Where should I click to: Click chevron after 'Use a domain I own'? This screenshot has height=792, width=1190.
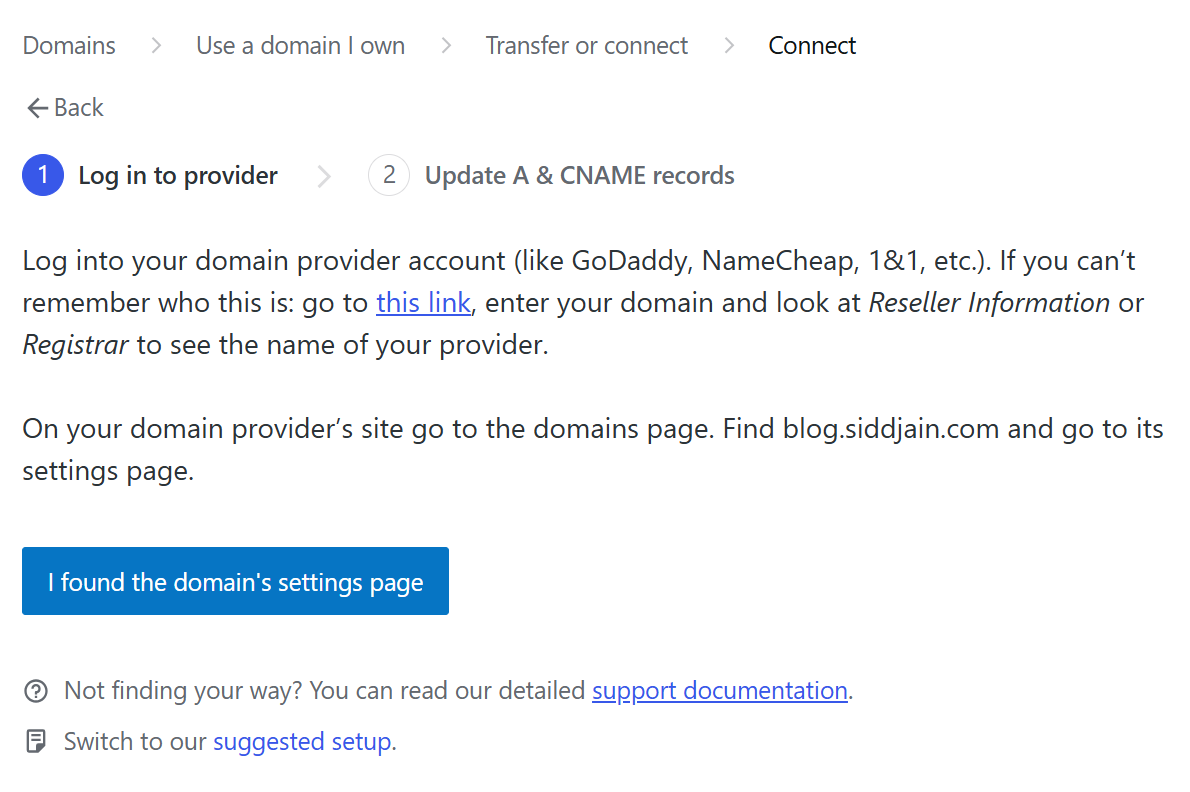(446, 46)
